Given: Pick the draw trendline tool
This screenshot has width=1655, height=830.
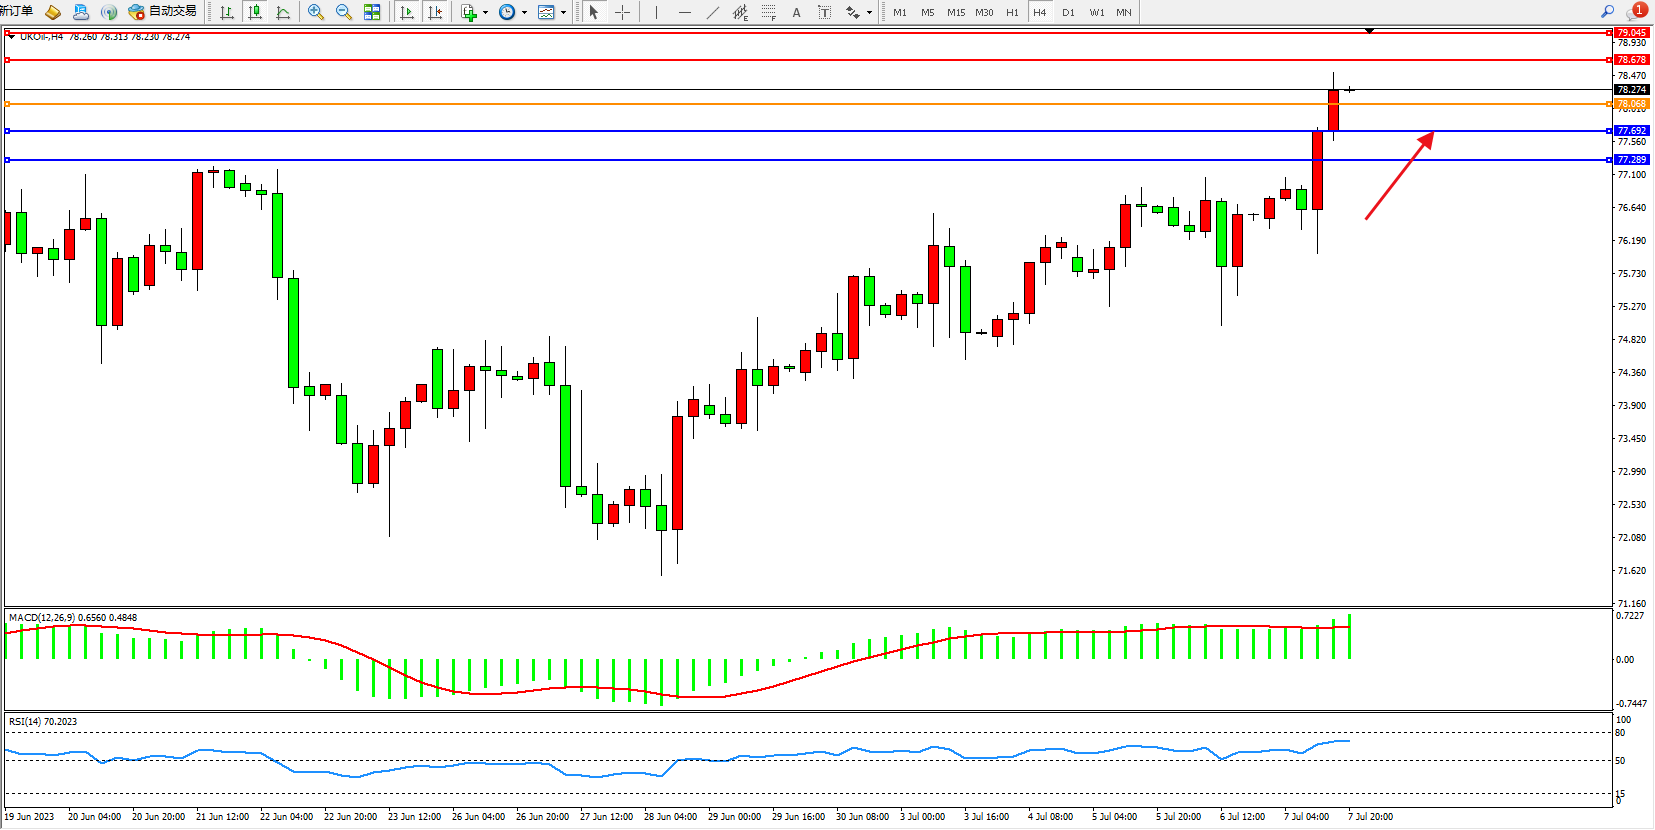Looking at the screenshot, I should pos(713,12).
